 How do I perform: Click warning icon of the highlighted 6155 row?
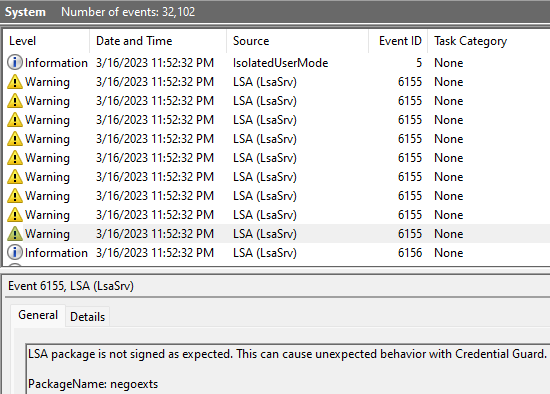(15, 234)
